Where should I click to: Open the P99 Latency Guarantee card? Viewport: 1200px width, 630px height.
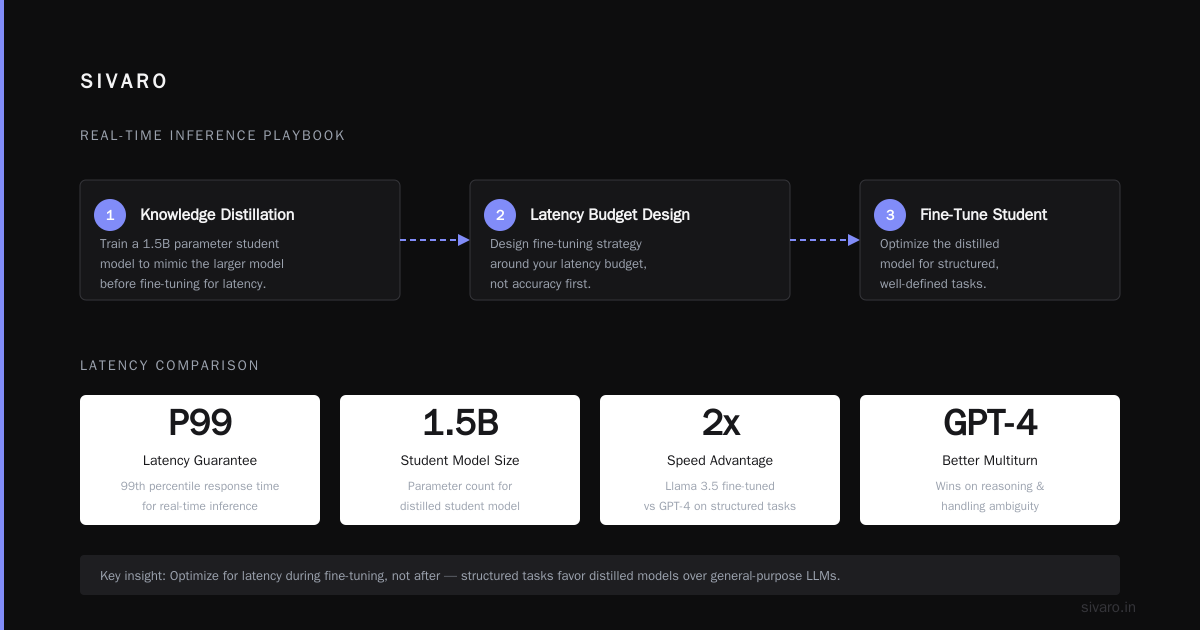200,460
